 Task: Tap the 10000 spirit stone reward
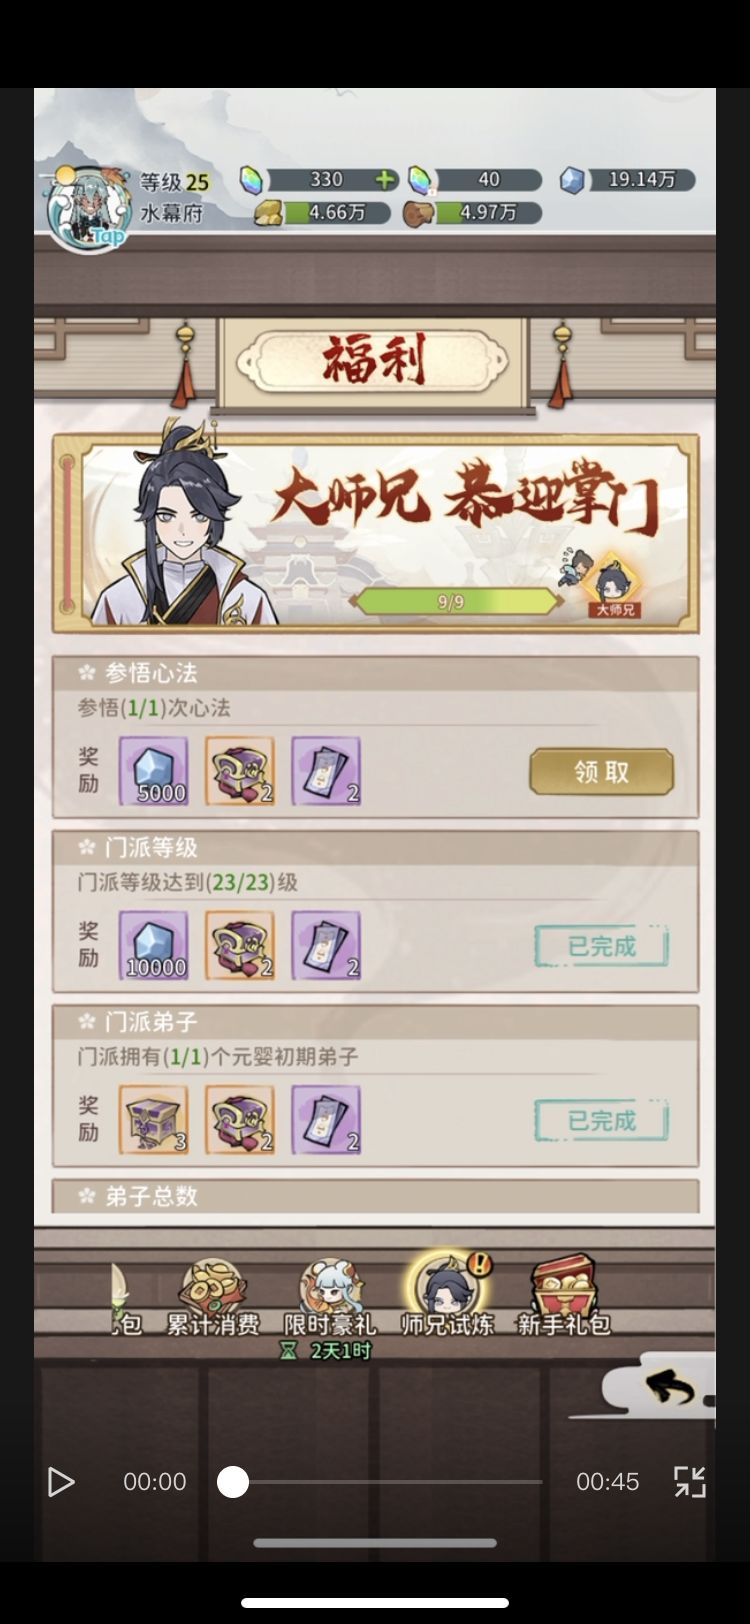pyautogui.click(x=154, y=945)
